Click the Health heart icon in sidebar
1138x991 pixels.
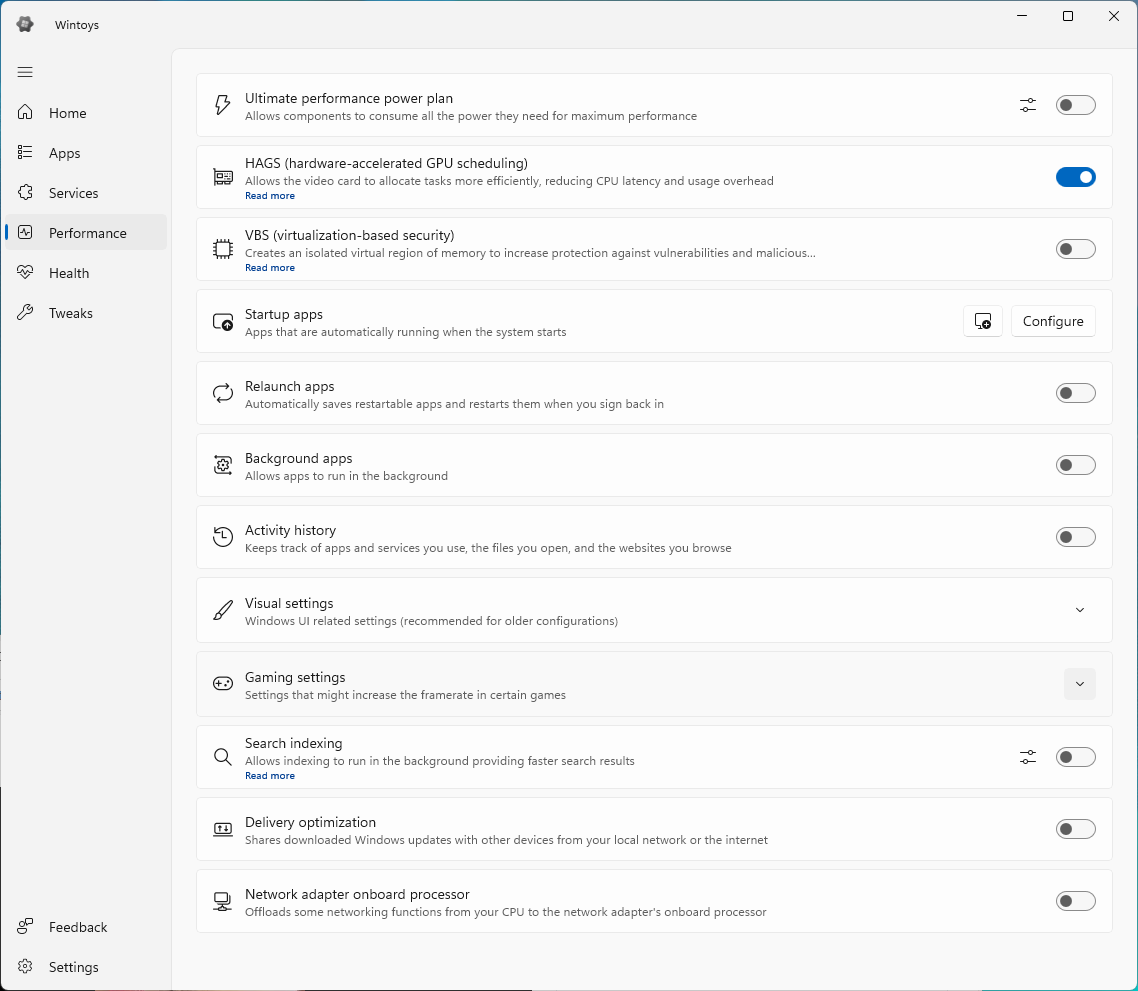[25, 272]
